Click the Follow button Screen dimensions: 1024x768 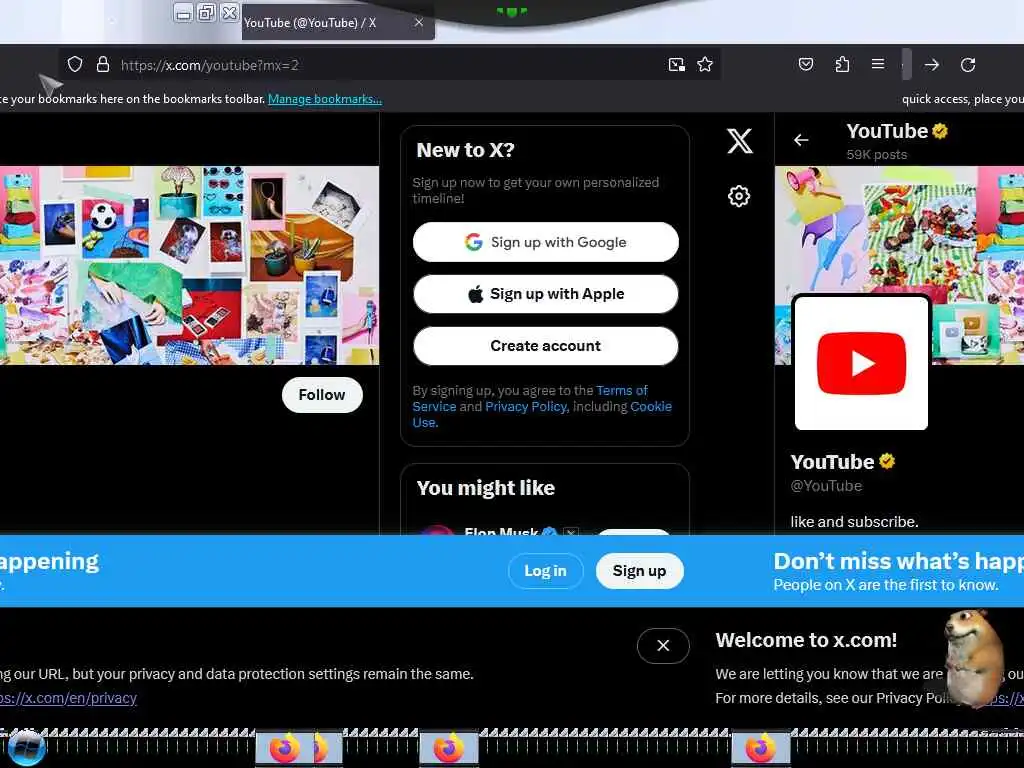(x=322, y=394)
